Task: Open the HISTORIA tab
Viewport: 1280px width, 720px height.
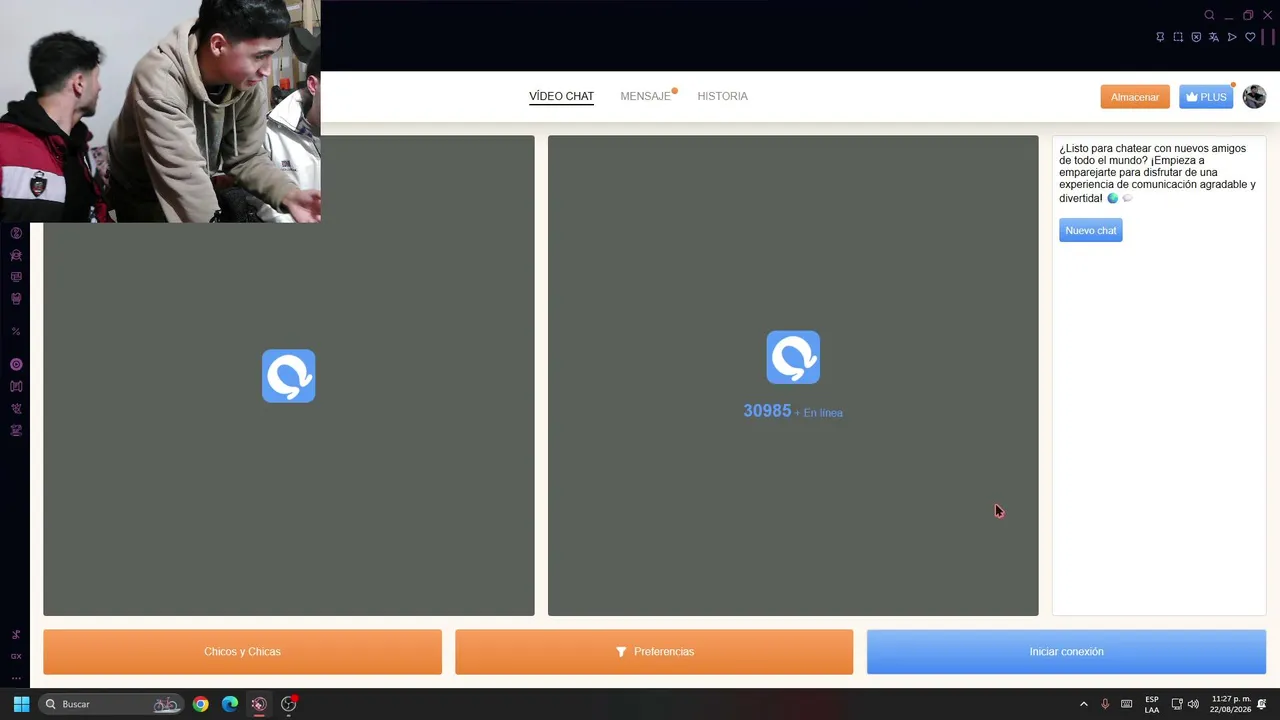Action: pos(722,96)
